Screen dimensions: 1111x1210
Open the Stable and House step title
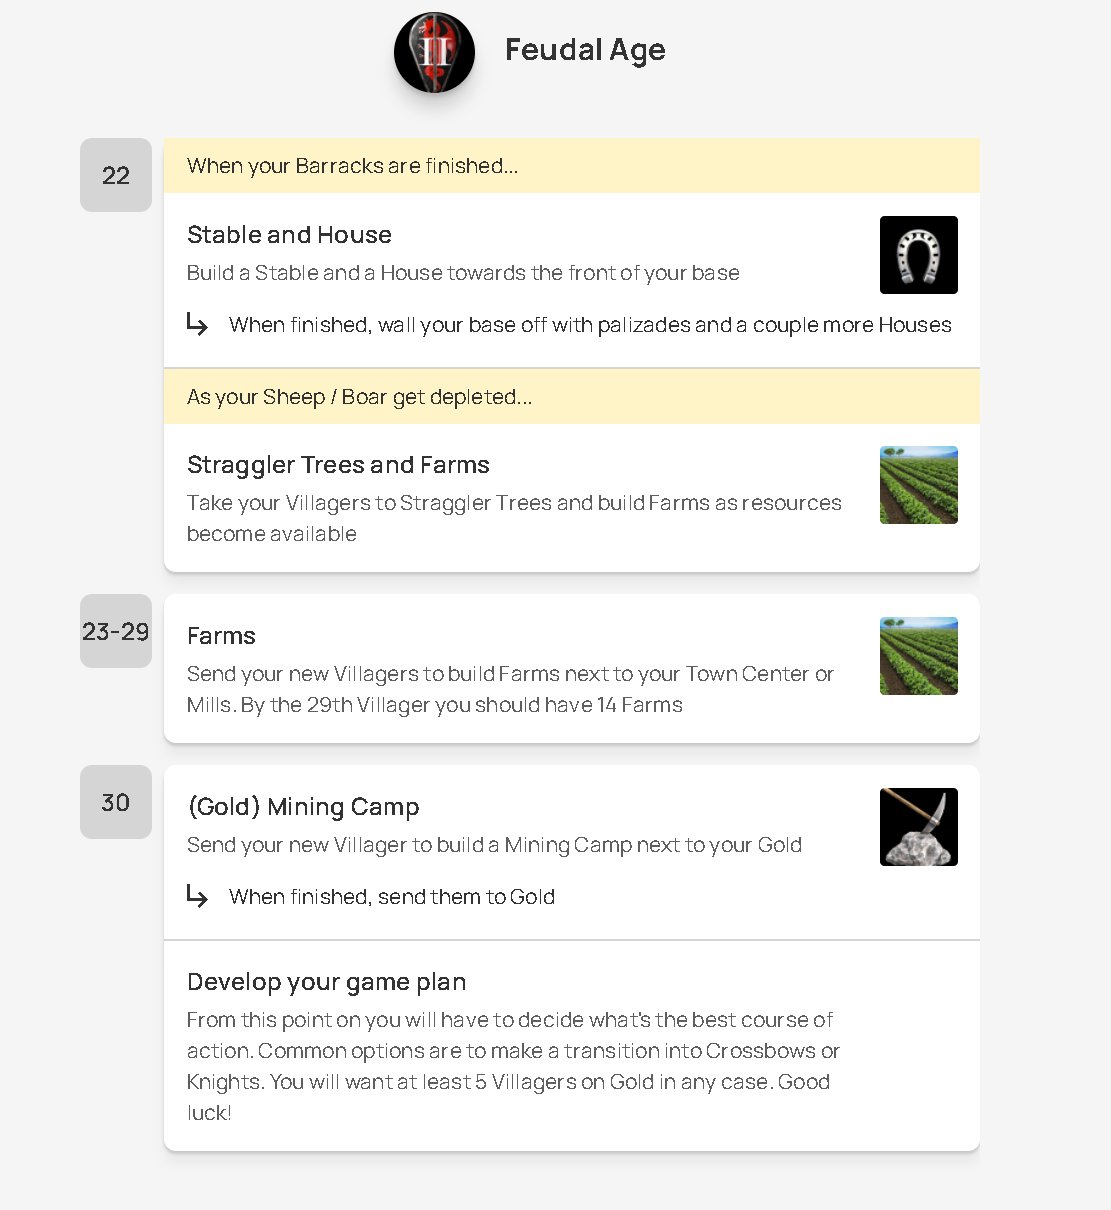coord(289,235)
